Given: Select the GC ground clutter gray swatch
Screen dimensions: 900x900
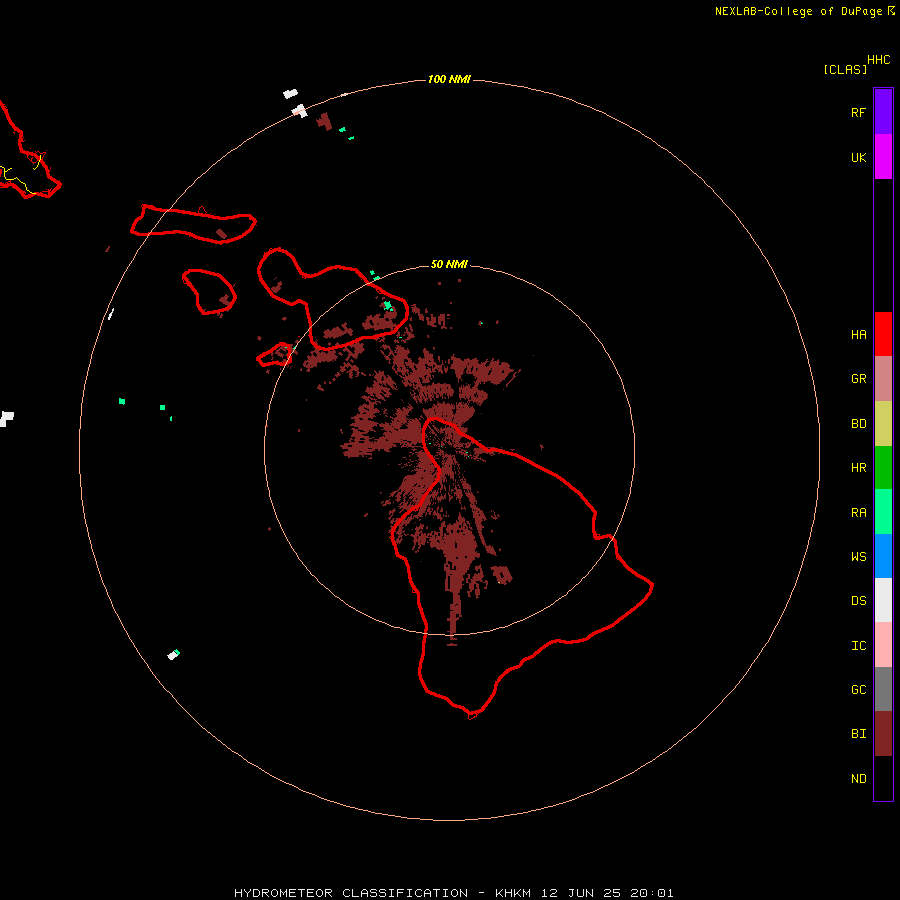Looking at the screenshot, I should (883, 689).
